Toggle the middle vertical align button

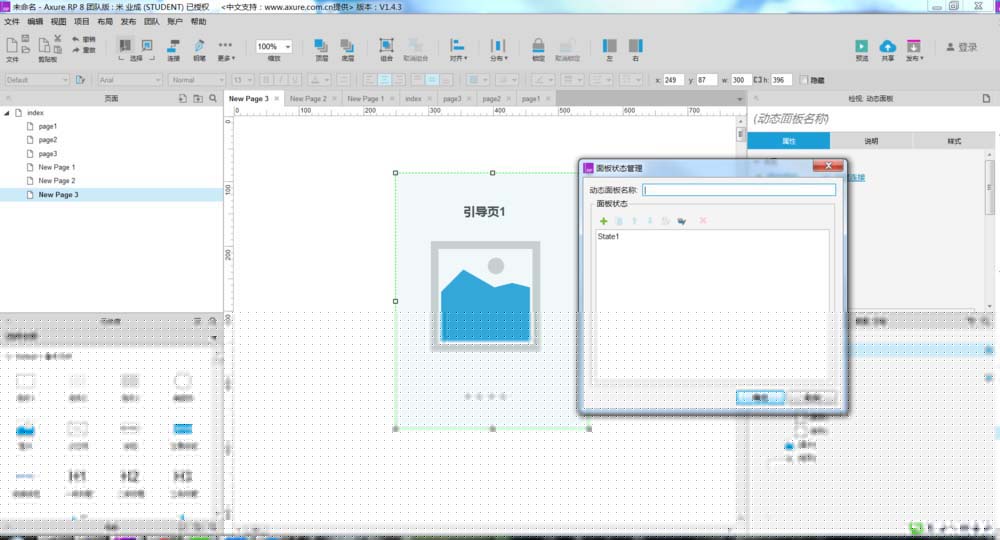pos(432,80)
